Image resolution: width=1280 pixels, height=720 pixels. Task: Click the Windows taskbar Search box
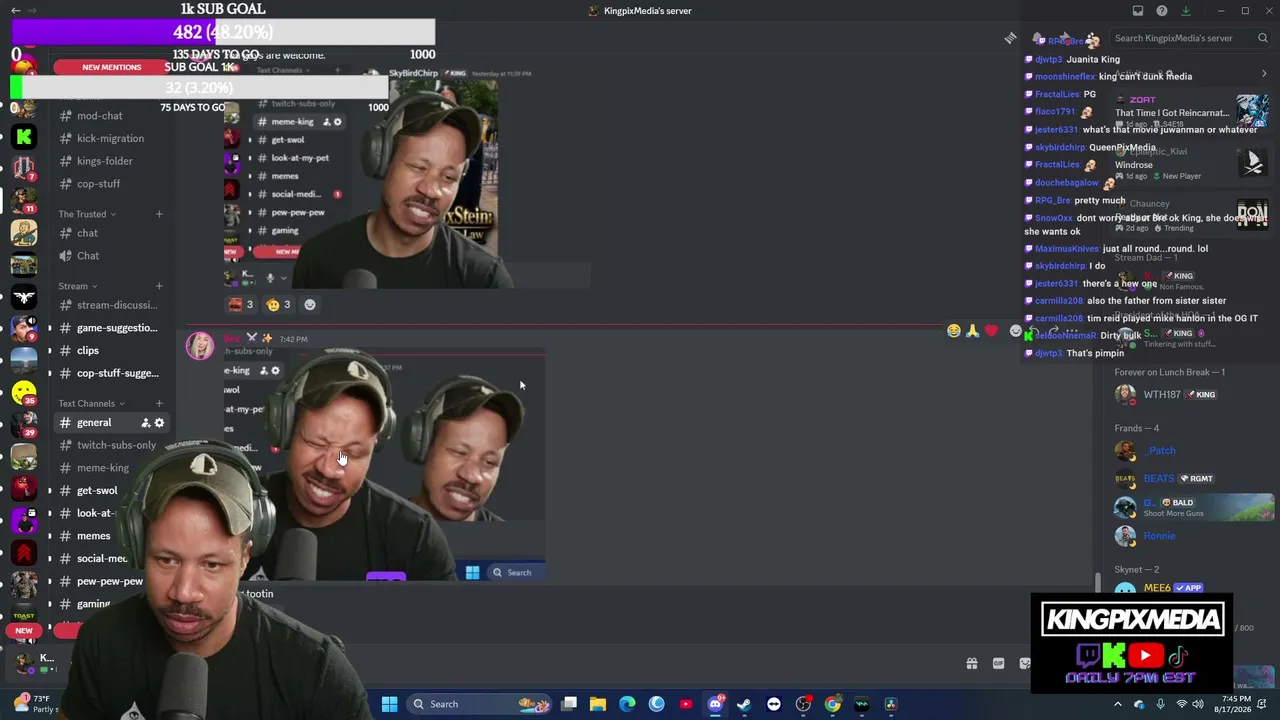pos(479,704)
